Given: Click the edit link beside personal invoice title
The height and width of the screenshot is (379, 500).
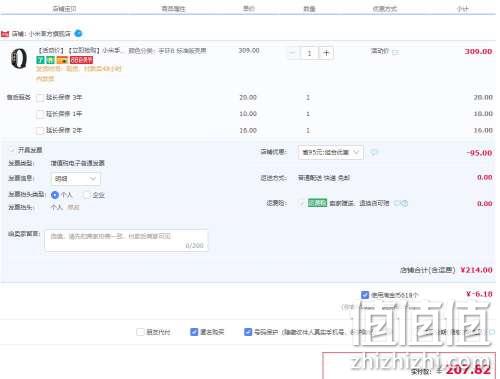Looking at the screenshot, I should pos(73,207).
